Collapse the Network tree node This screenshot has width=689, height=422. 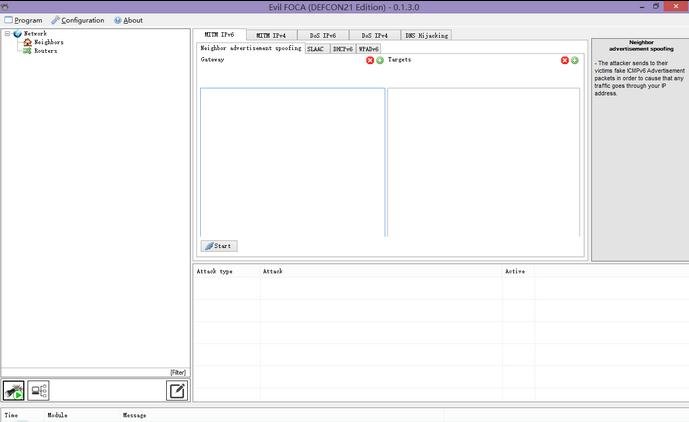click(x=7, y=33)
